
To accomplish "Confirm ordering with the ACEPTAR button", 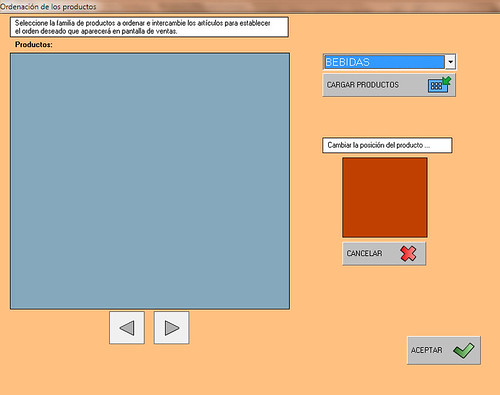I will [444, 350].
